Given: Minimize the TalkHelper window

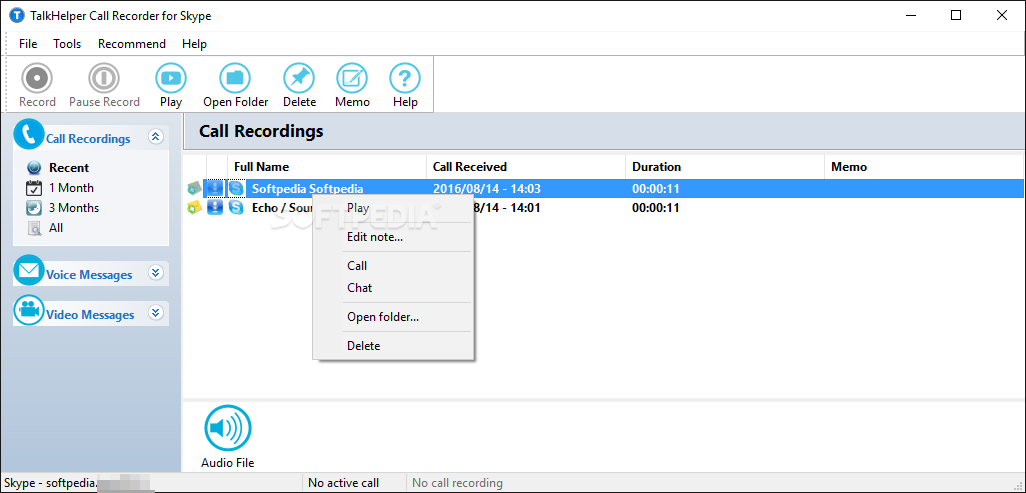Looking at the screenshot, I should pos(911,16).
